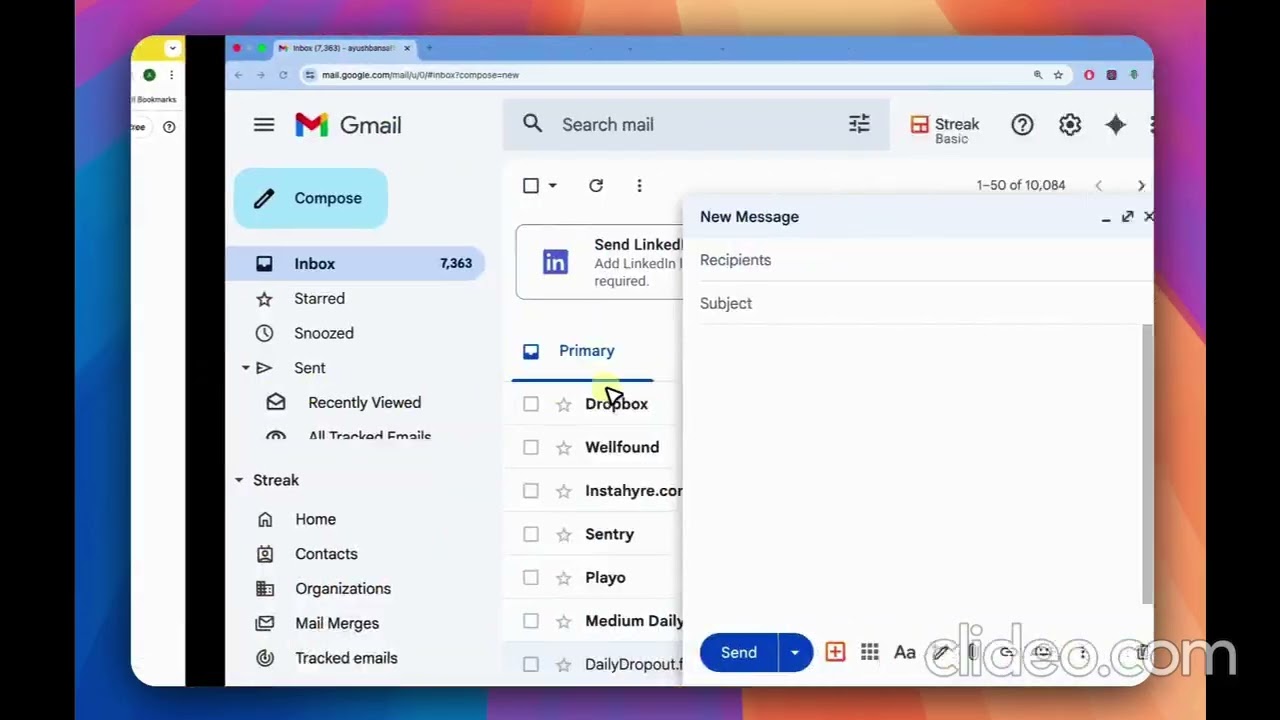This screenshot has height=720, width=1280.
Task: Tick the DailyDropout email checkbox
Action: click(531, 664)
